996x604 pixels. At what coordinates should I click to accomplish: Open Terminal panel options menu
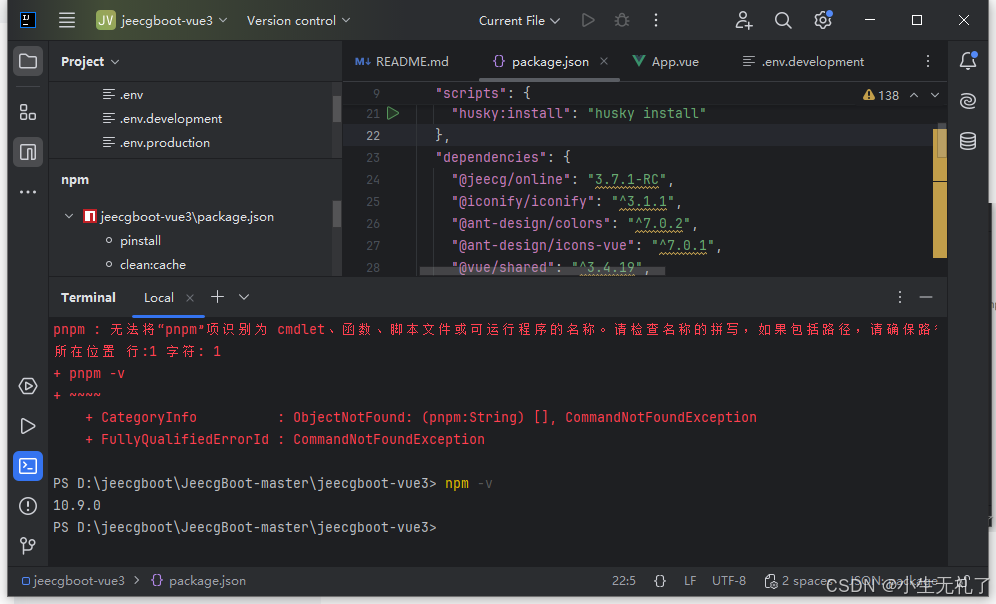tap(899, 297)
